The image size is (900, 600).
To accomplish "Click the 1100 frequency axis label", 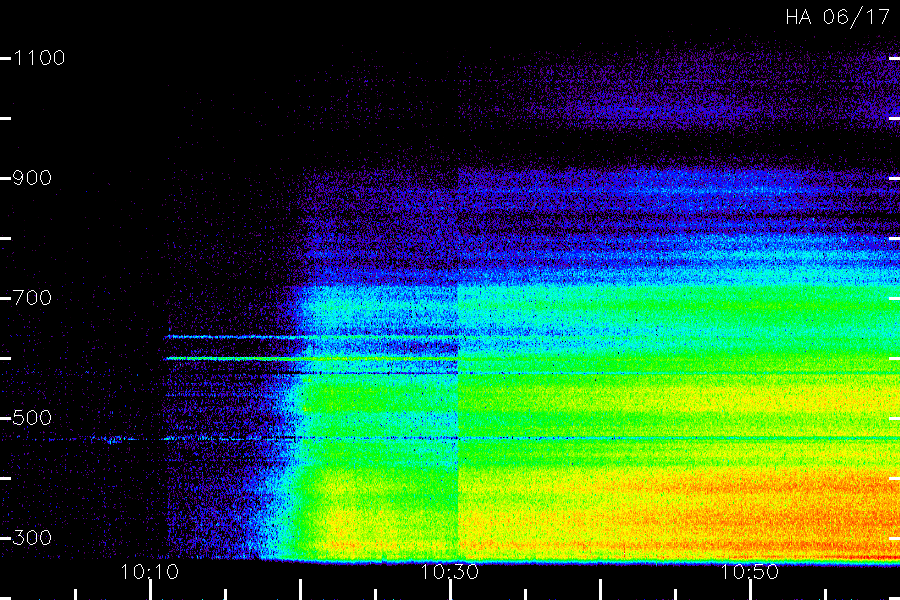I will tap(39, 58).
